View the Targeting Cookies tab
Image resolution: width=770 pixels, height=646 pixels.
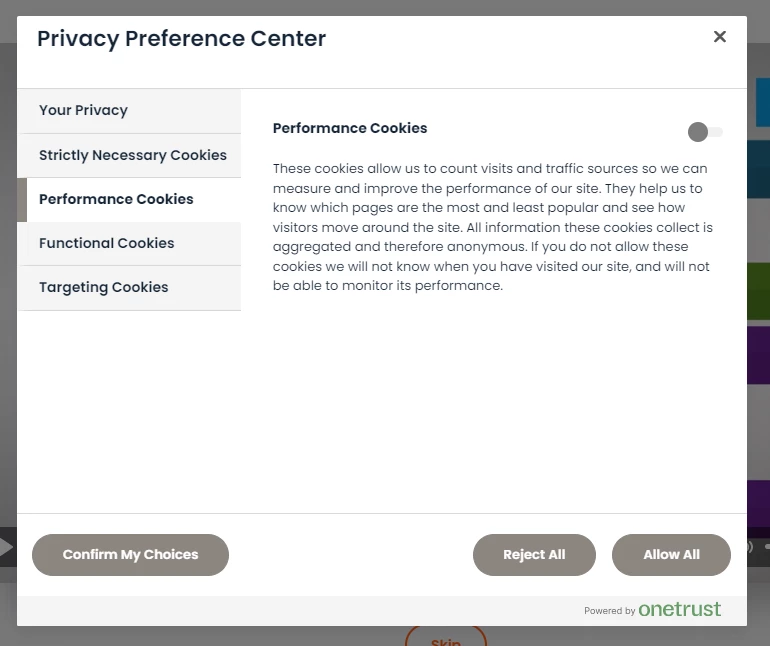click(129, 287)
